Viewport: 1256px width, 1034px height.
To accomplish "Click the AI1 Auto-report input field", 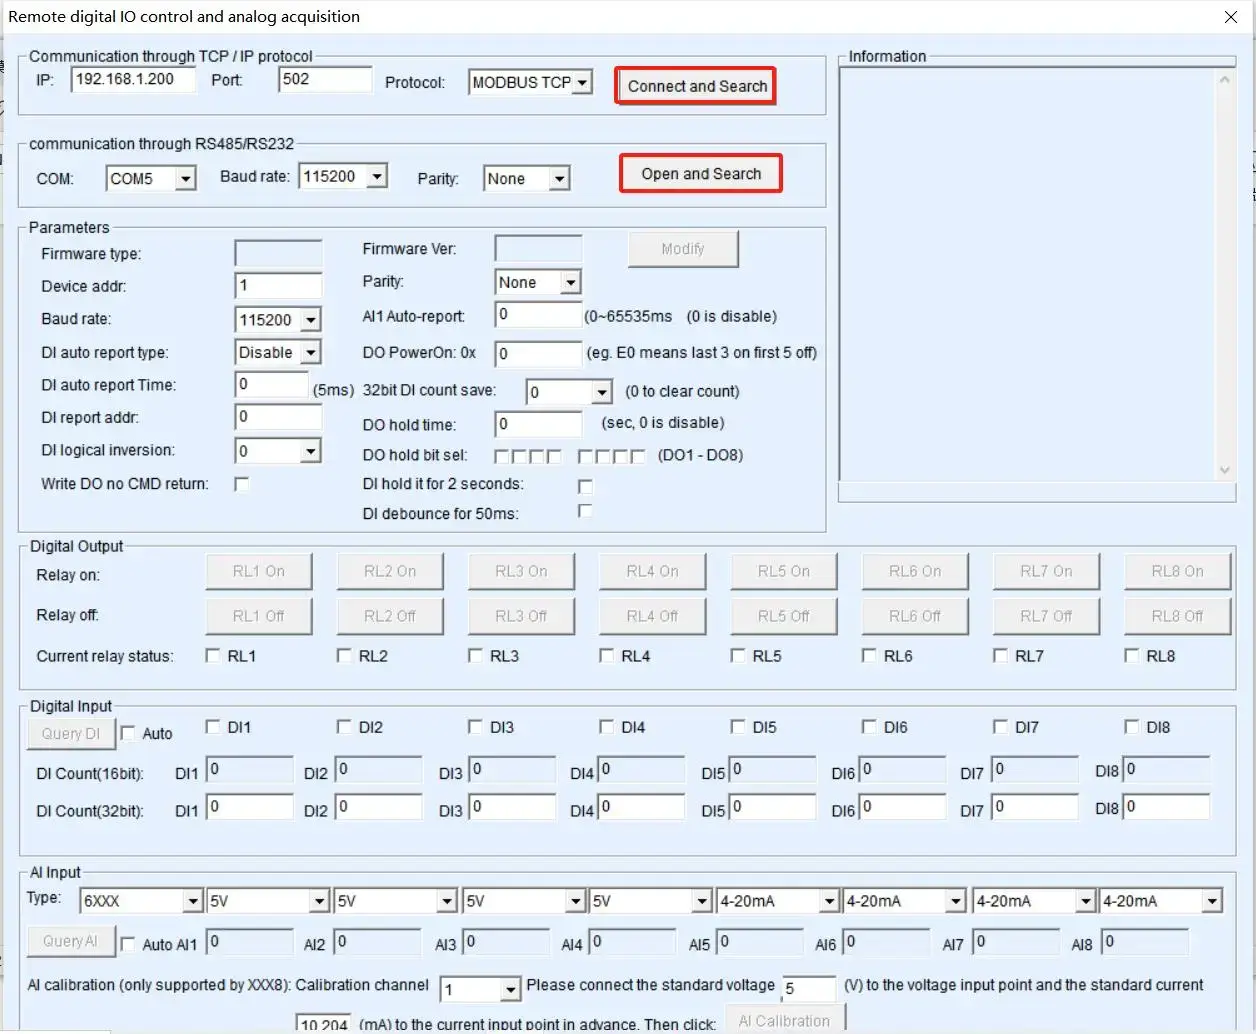I will (x=538, y=316).
